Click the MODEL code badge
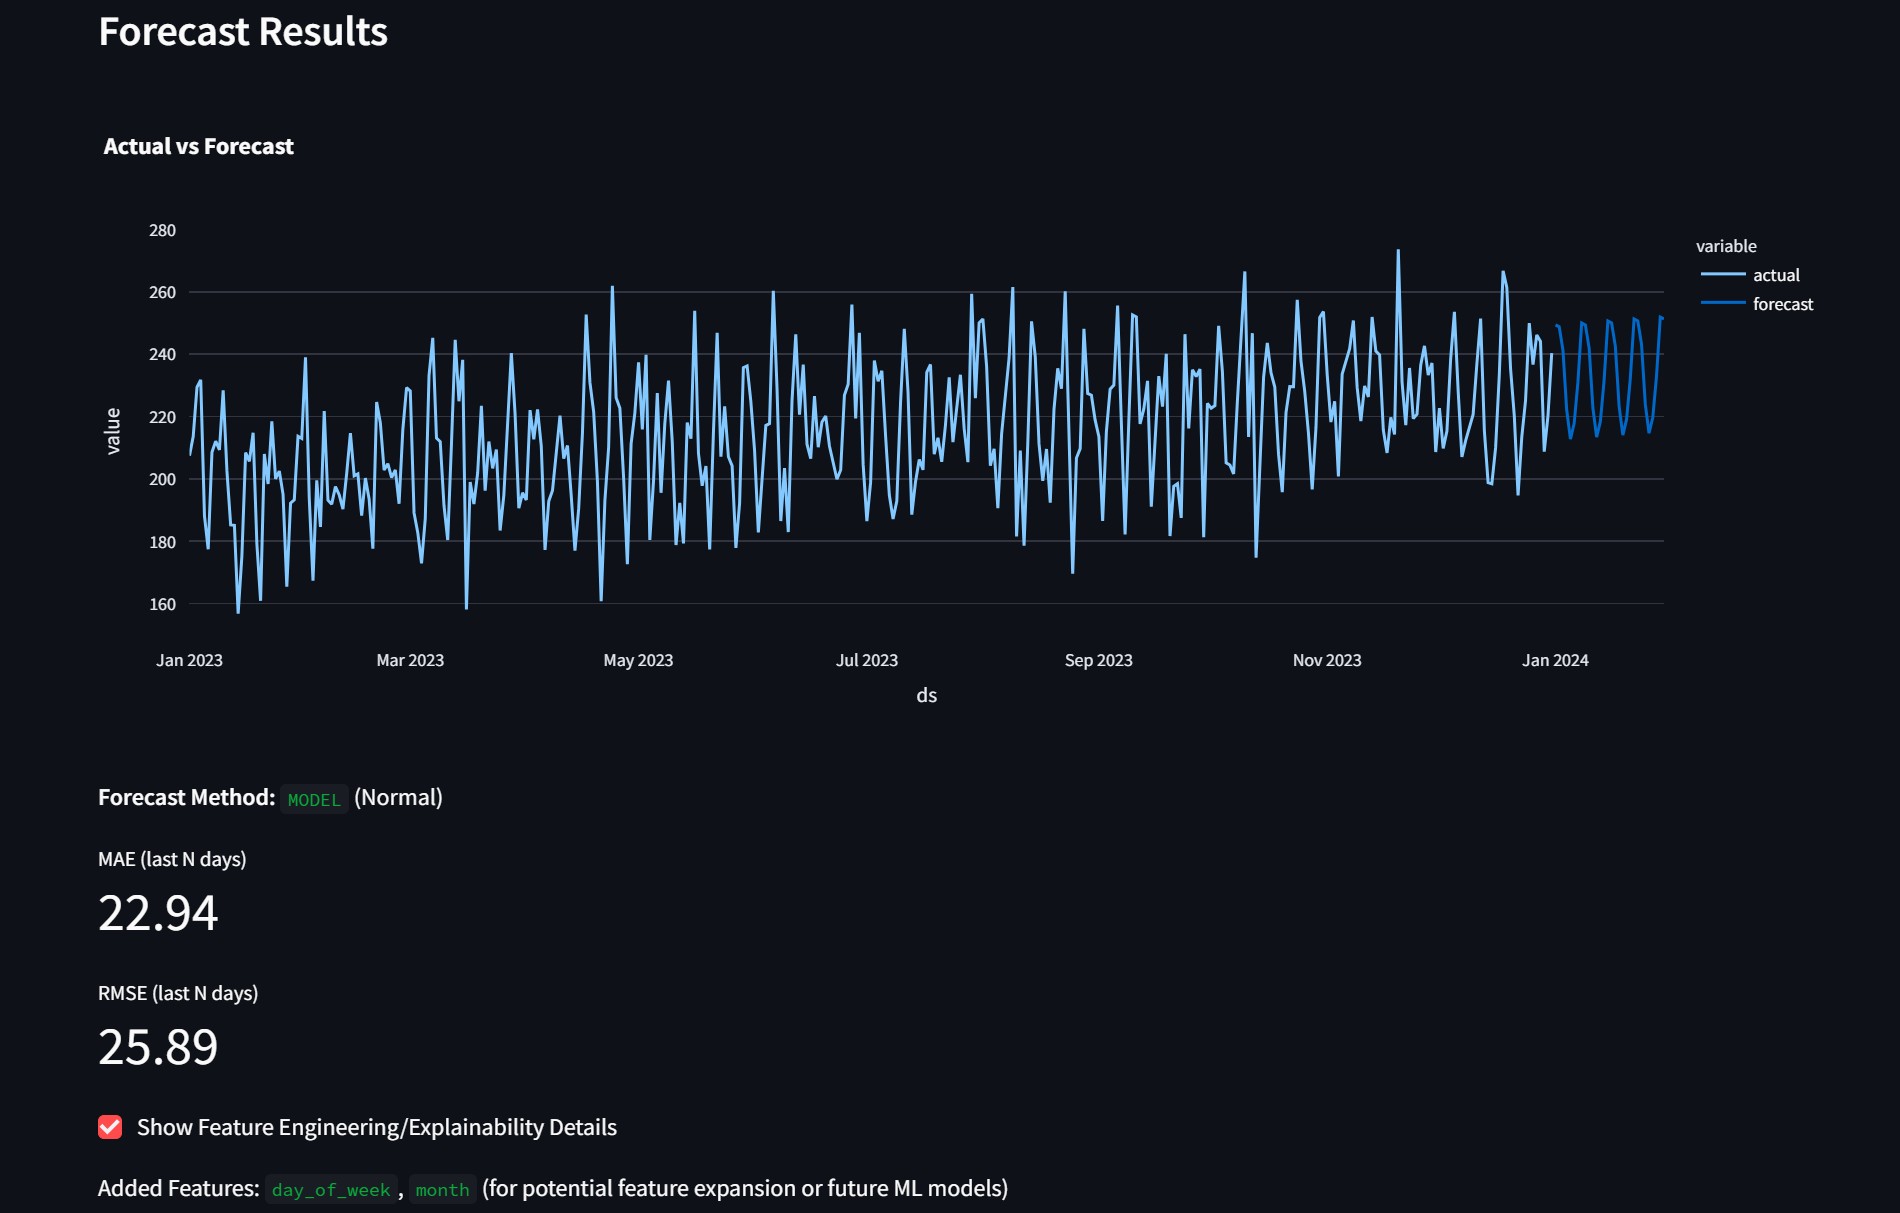Image resolution: width=1900 pixels, height=1213 pixels. 314,799
